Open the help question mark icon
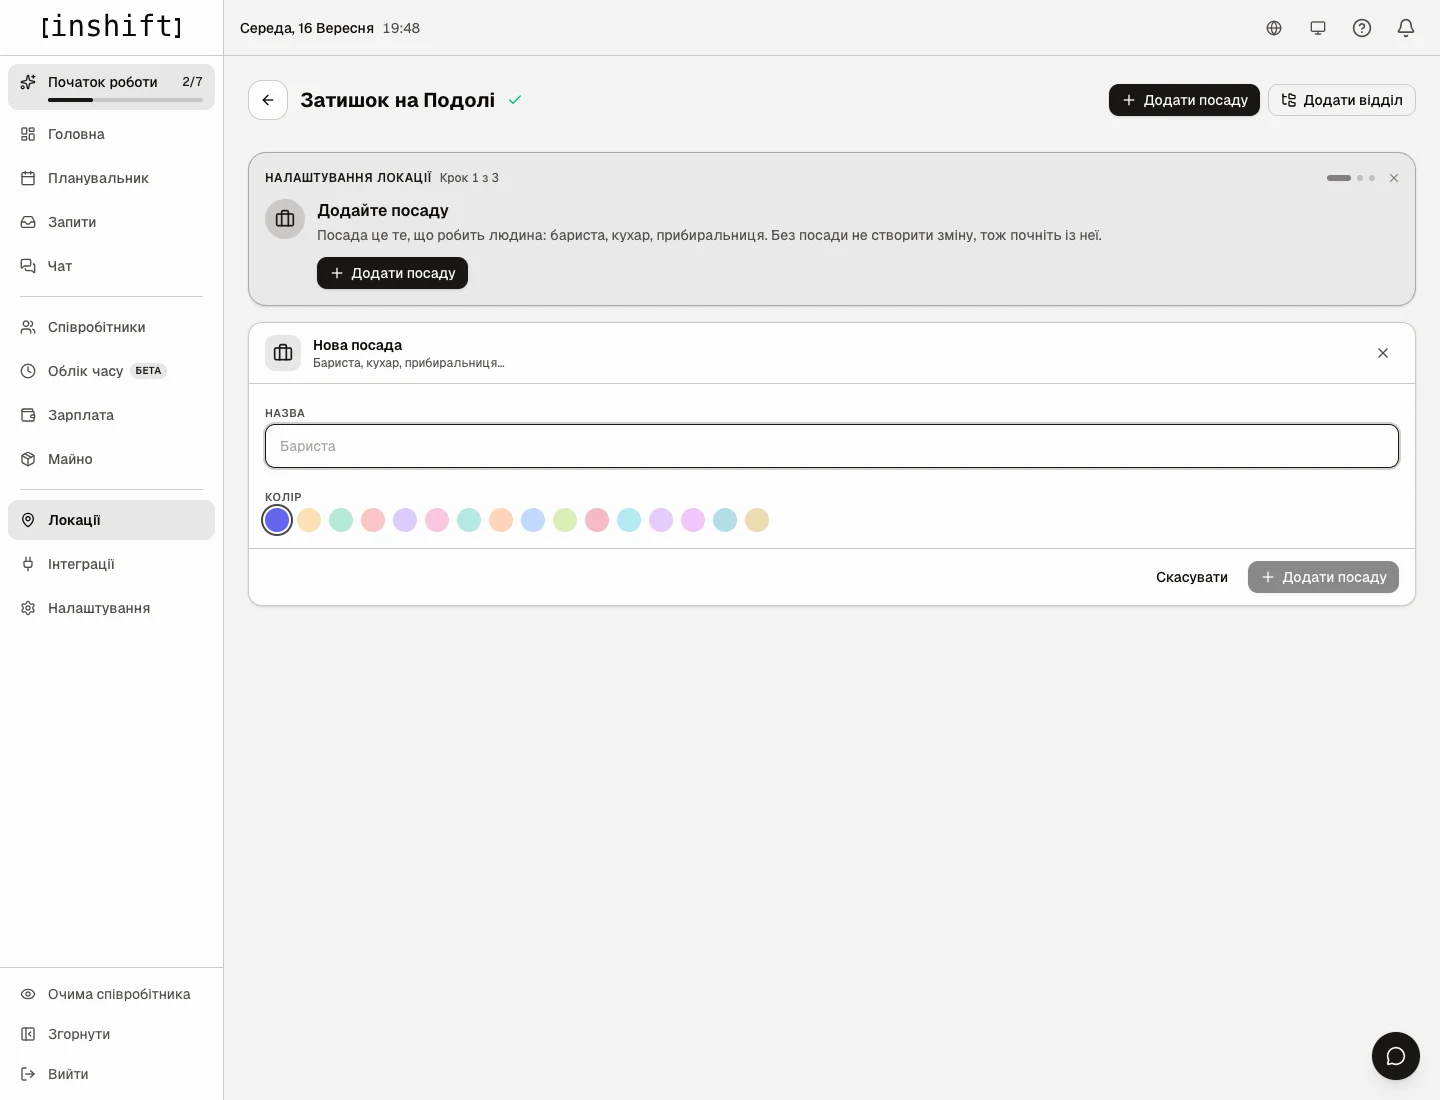The height and width of the screenshot is (1100, 1440). (x=1362, y=28)
